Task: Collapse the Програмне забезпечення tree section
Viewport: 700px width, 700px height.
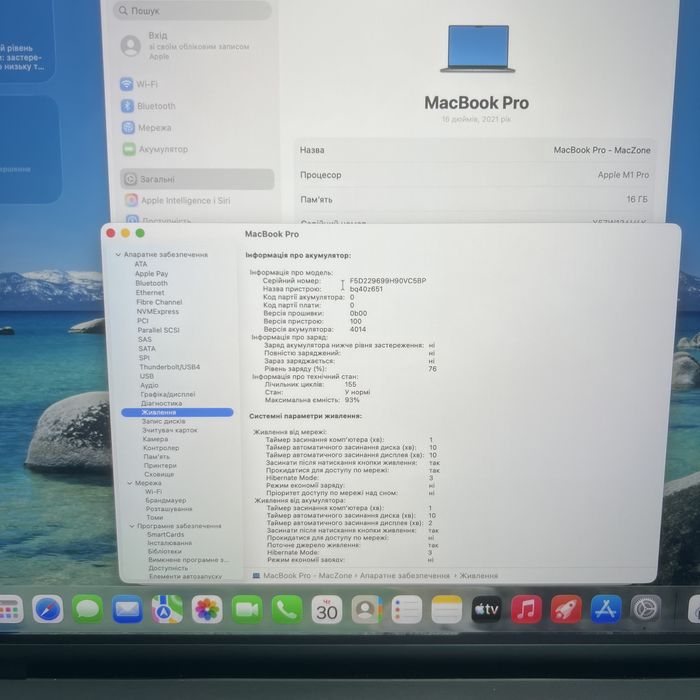Action: [132, 526]
